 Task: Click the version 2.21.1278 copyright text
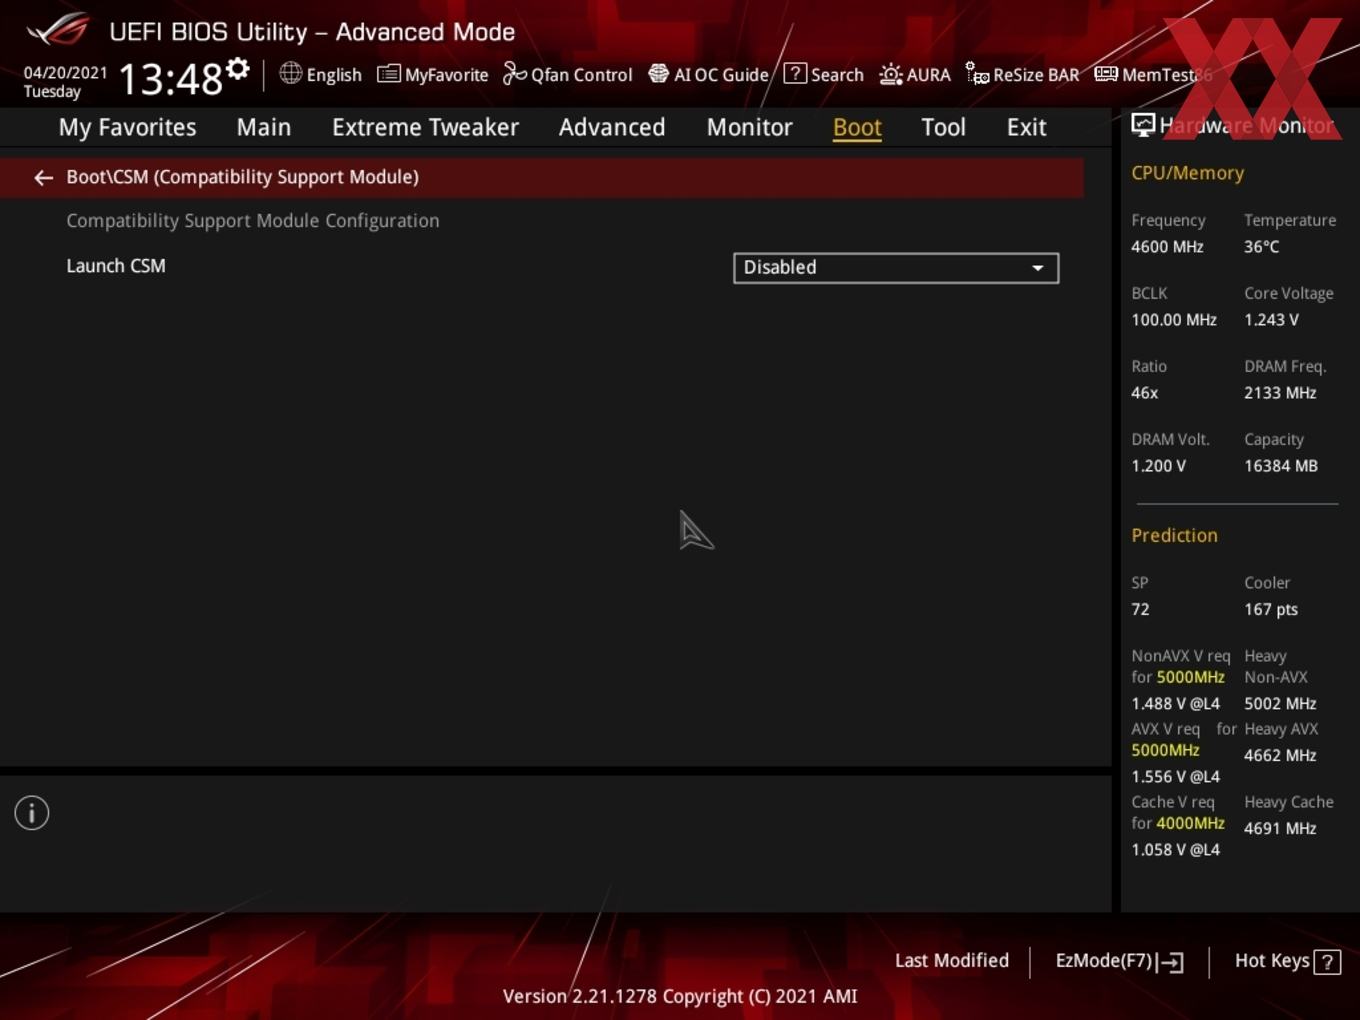coord(680,997)
